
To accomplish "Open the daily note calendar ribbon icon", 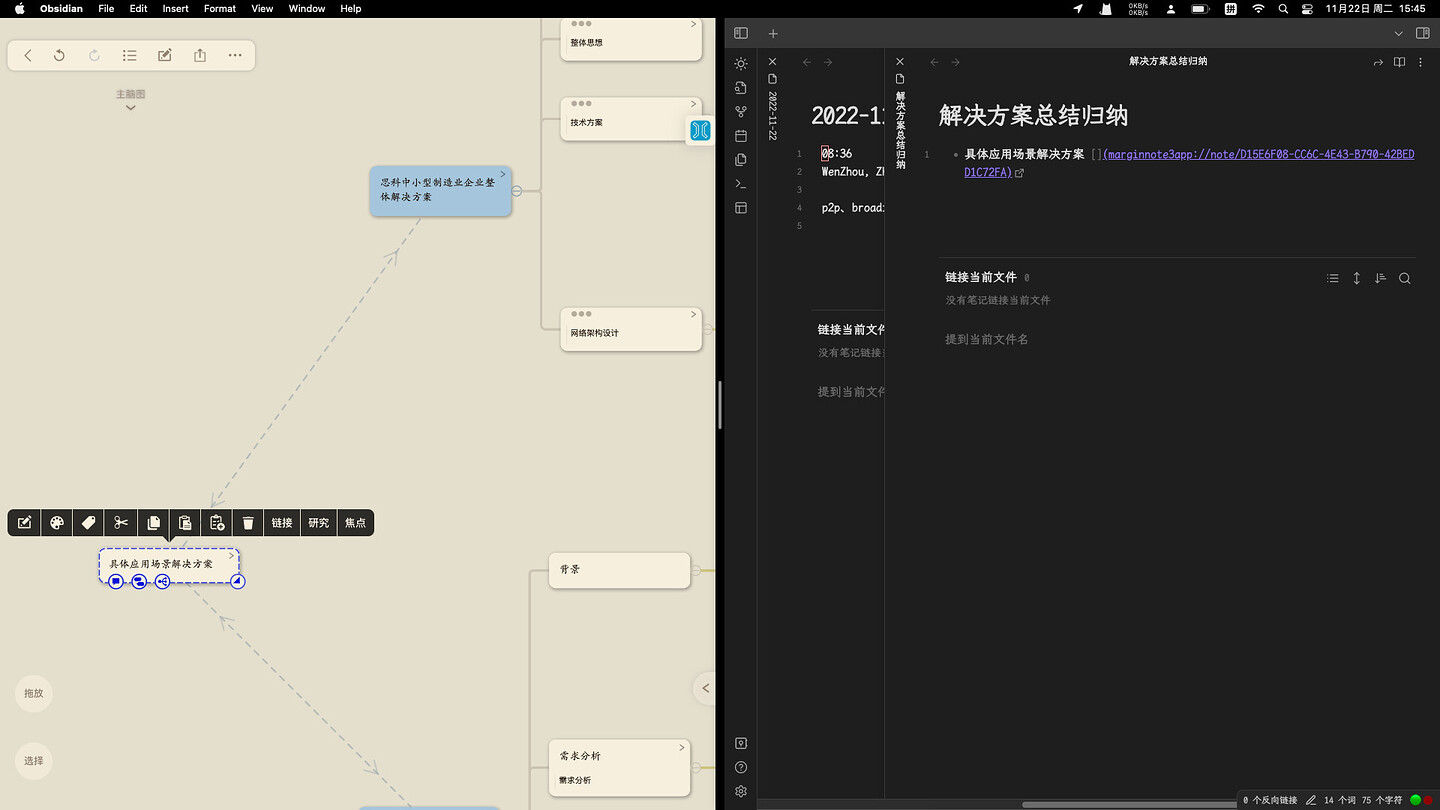I will click(741, 136).
